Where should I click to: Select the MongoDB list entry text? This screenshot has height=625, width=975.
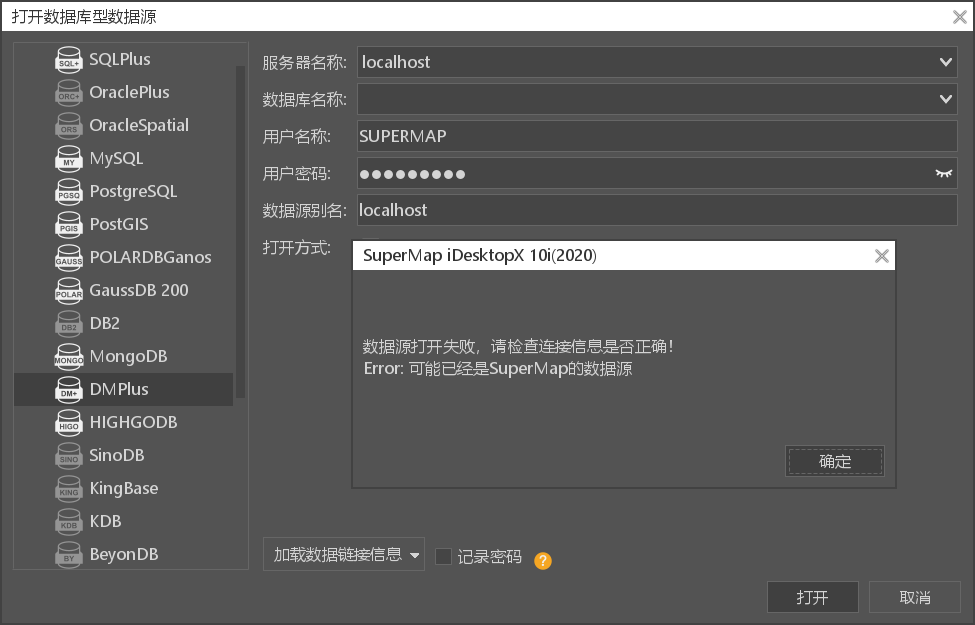tap(129, 356)
